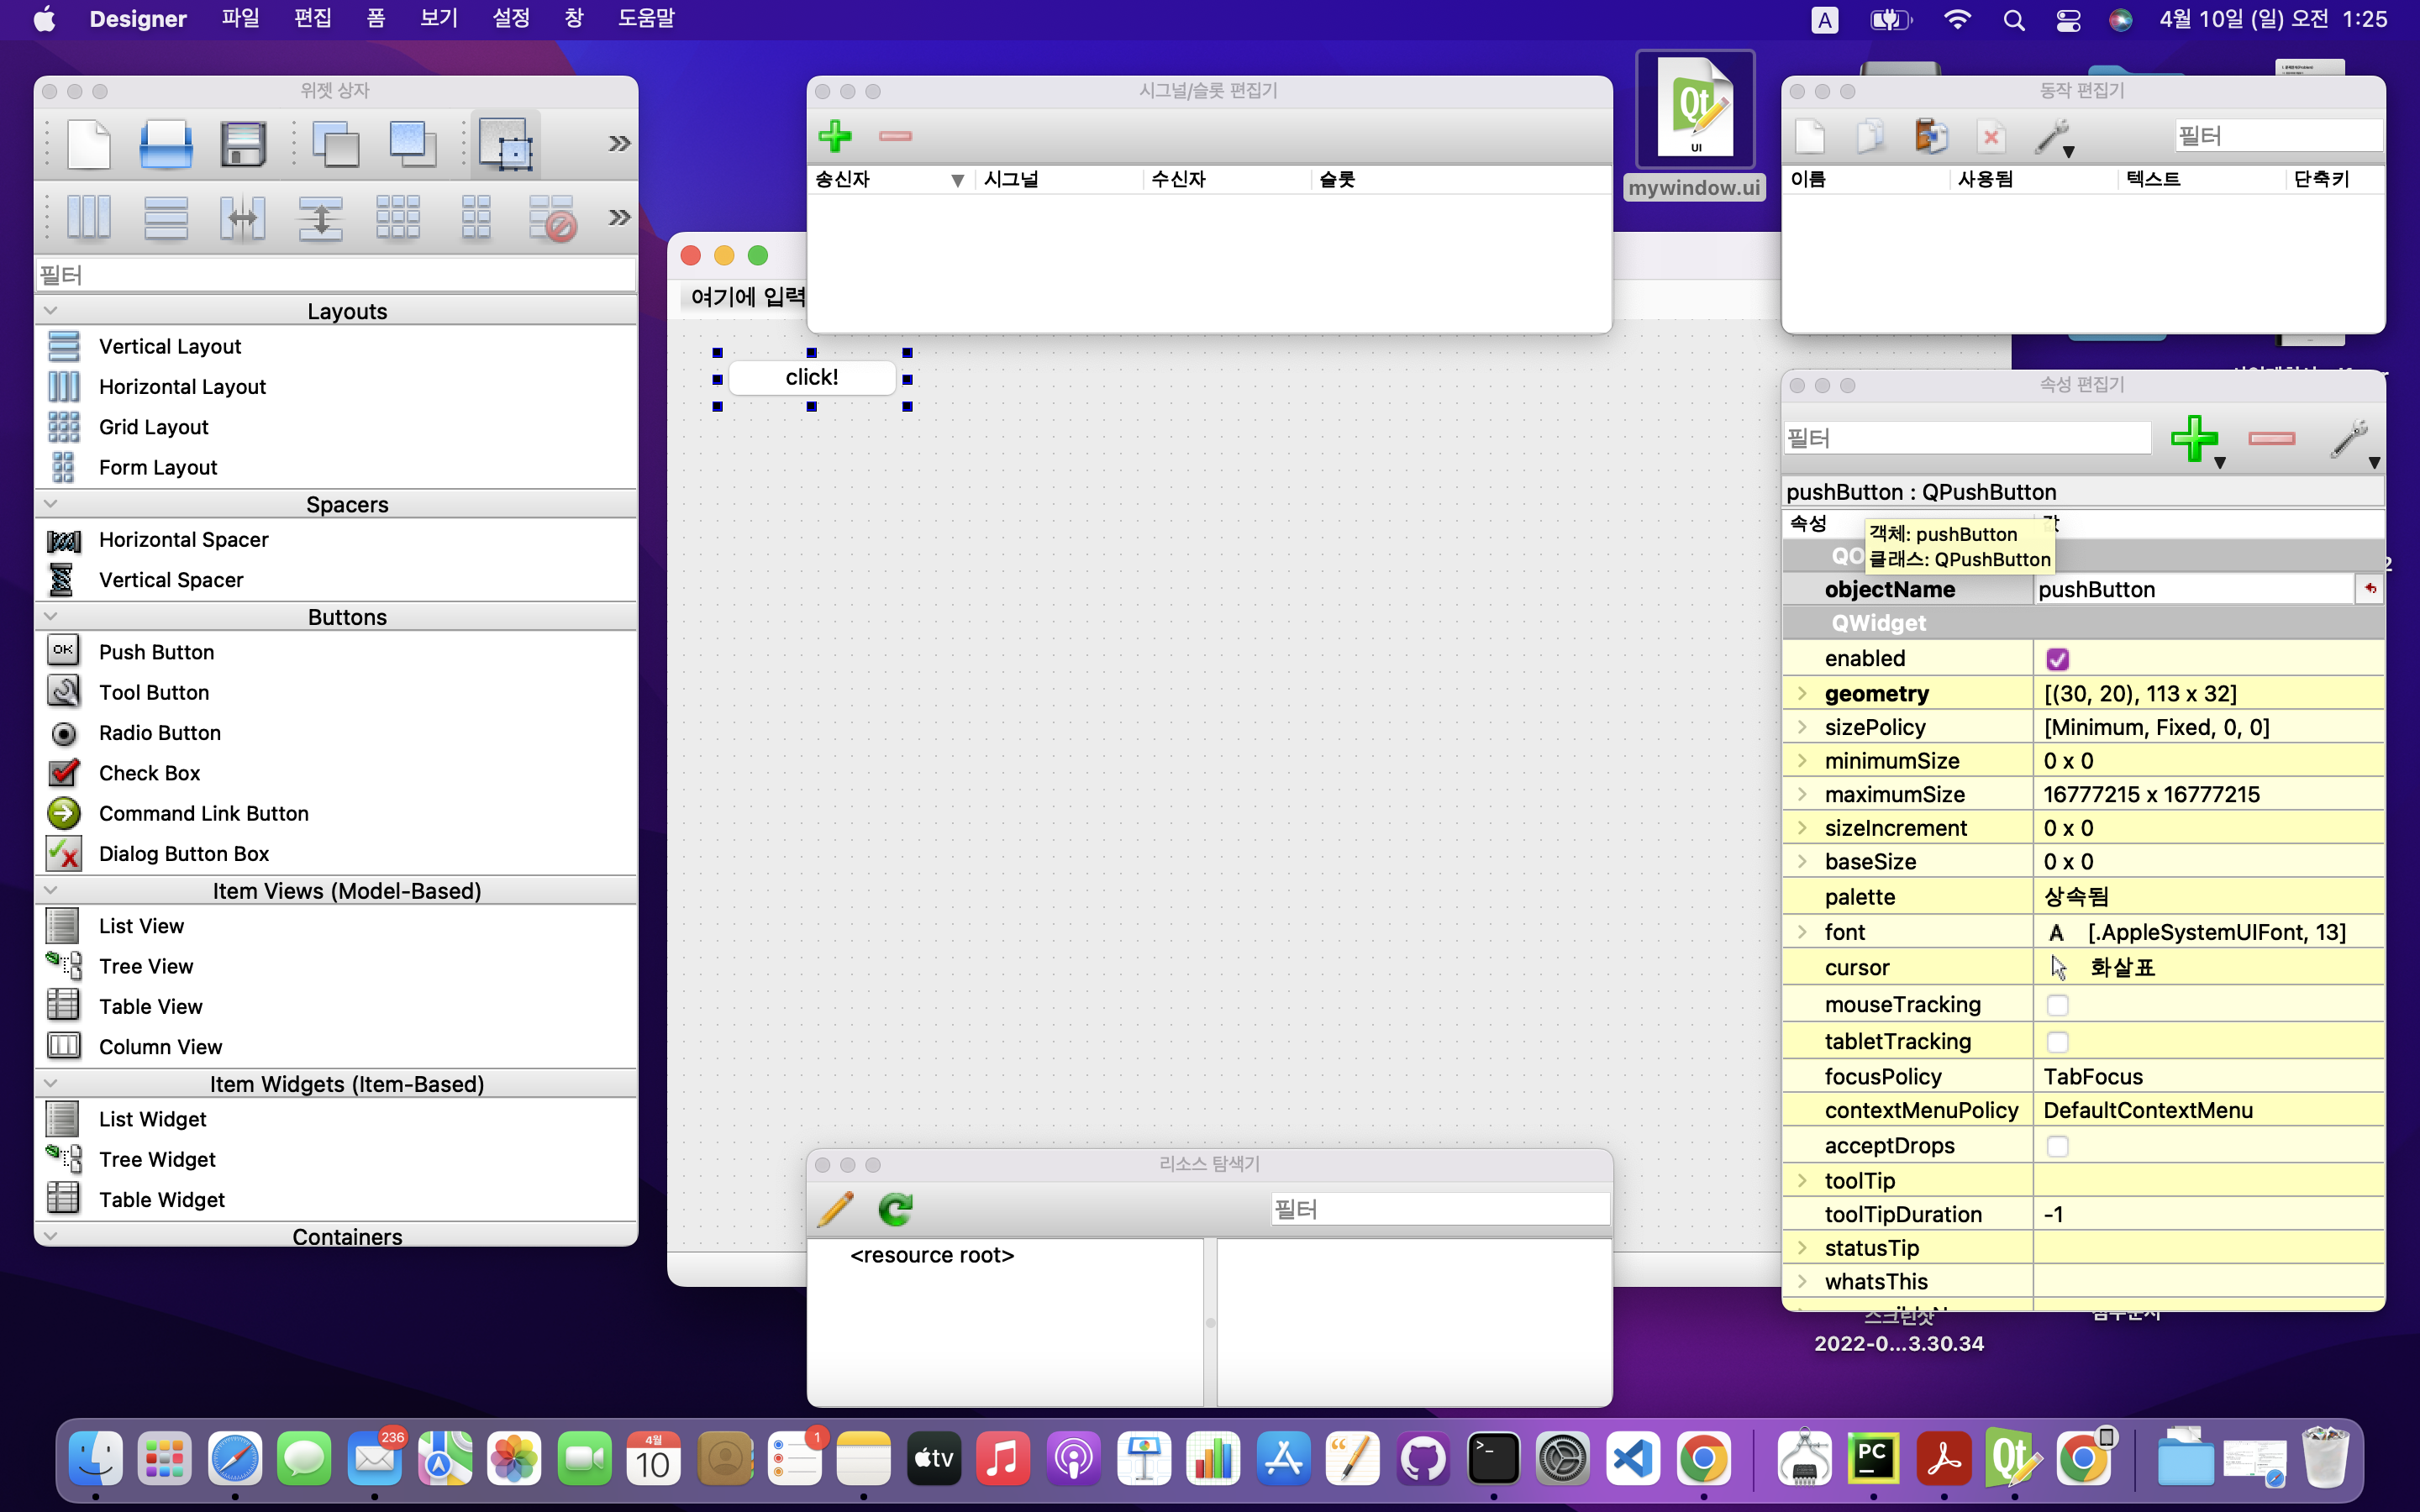2420x1512 pixels.
Task: Click the Action Editor filter field
Action: 2277,135
